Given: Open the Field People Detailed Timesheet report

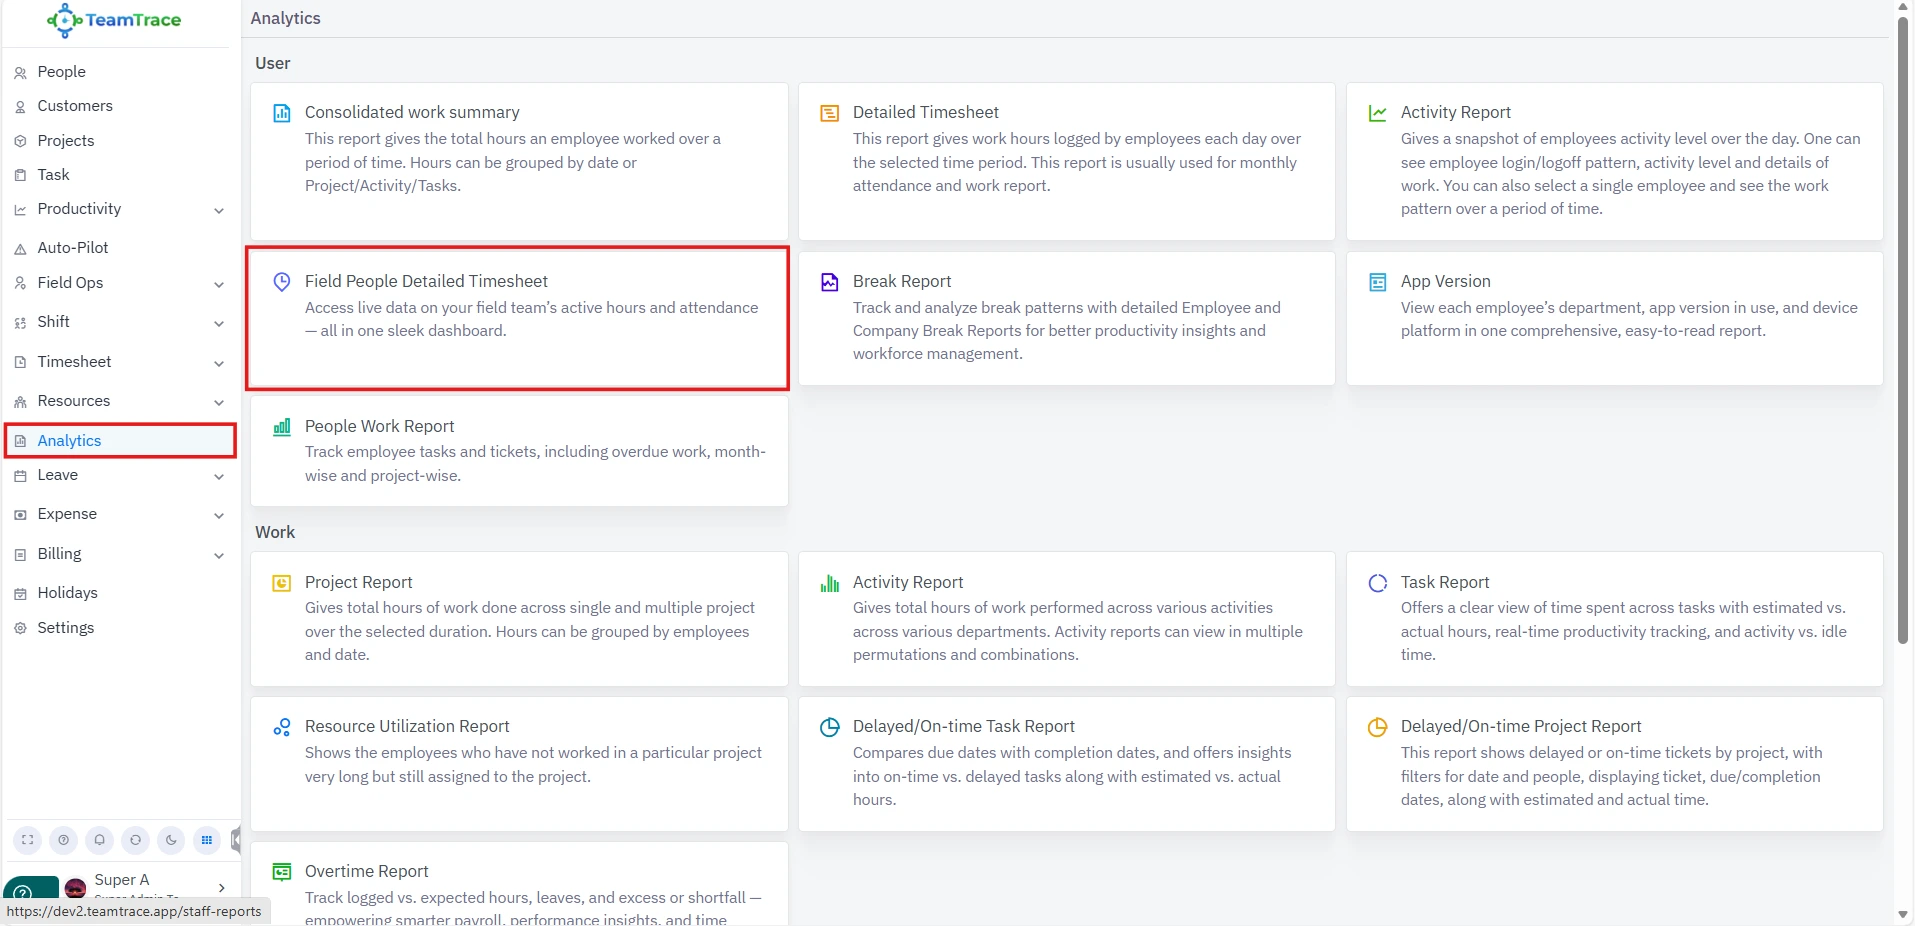Looking at the screenshot, I should (x=426, y=282).
